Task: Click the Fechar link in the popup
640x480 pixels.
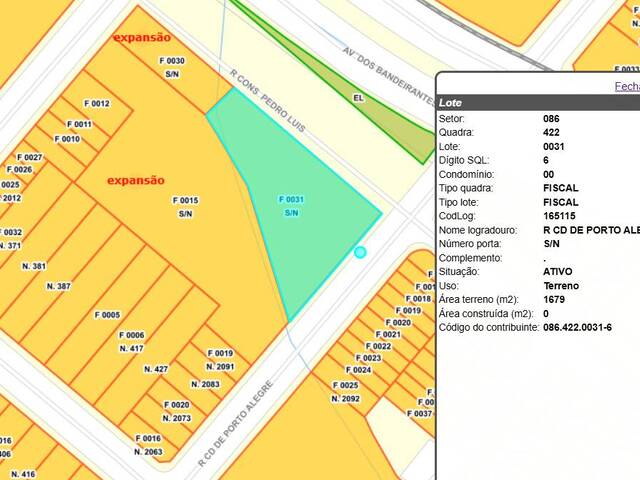Action: point(627,86)
